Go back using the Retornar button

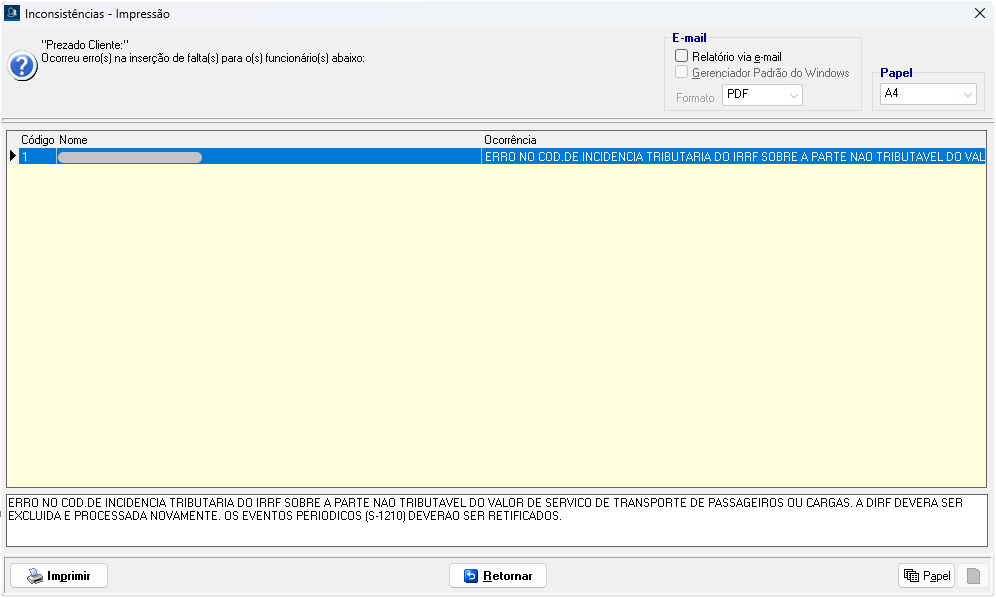(498, 576)
